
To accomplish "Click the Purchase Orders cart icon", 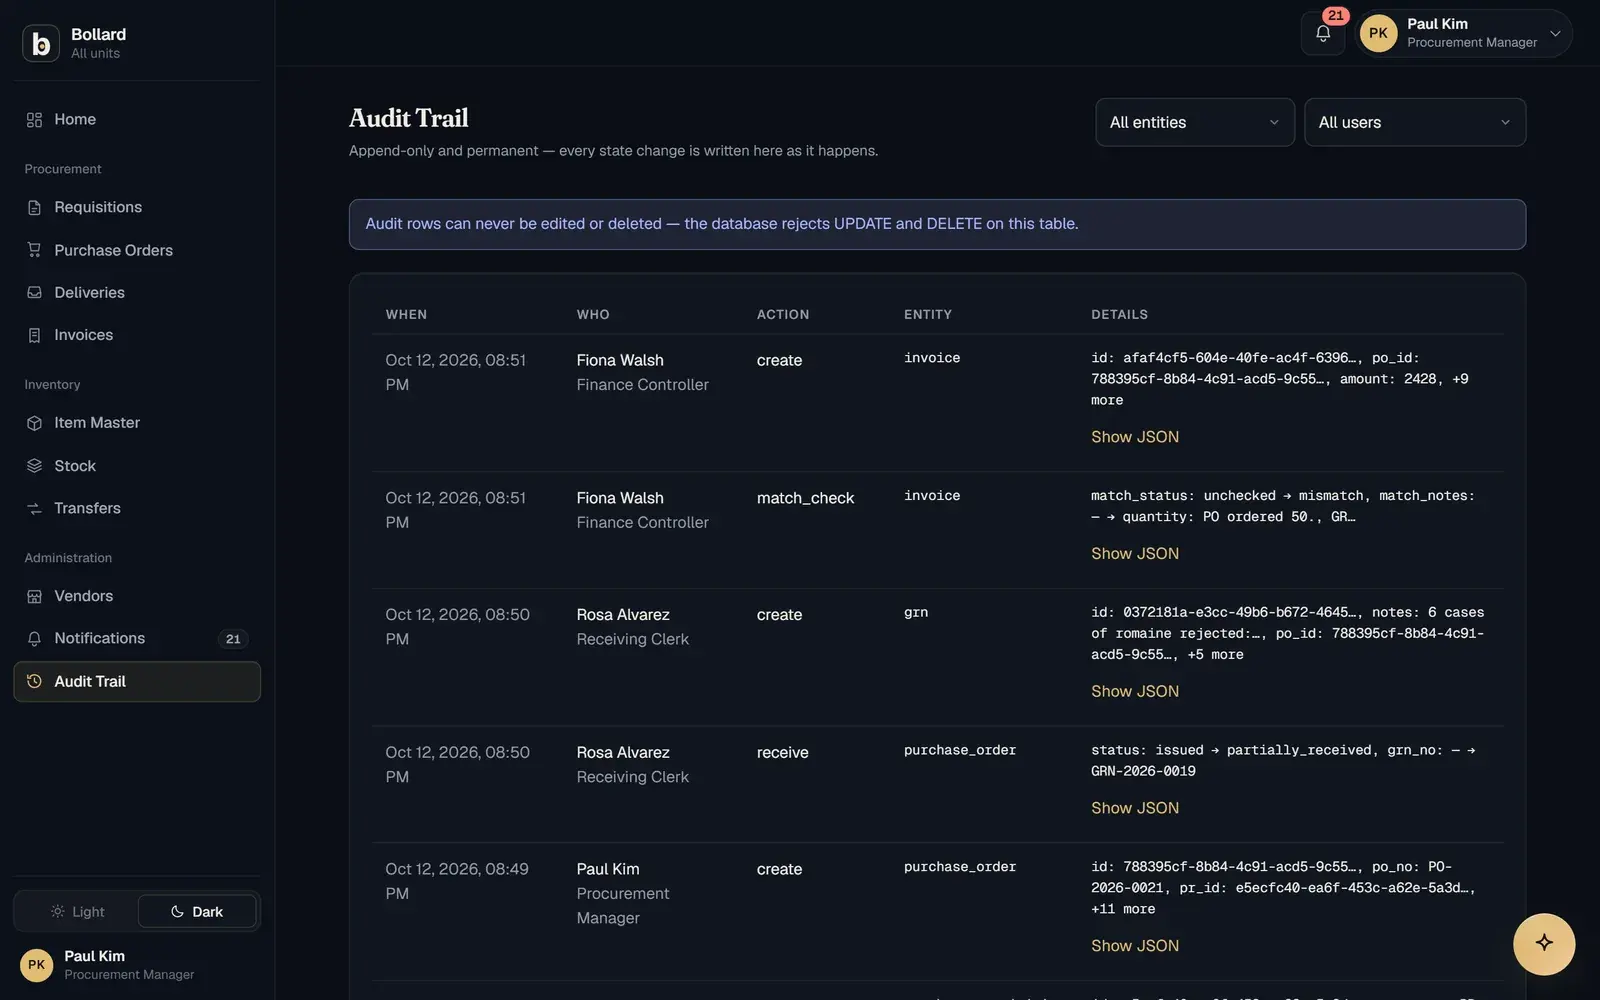I will (34, 250).
